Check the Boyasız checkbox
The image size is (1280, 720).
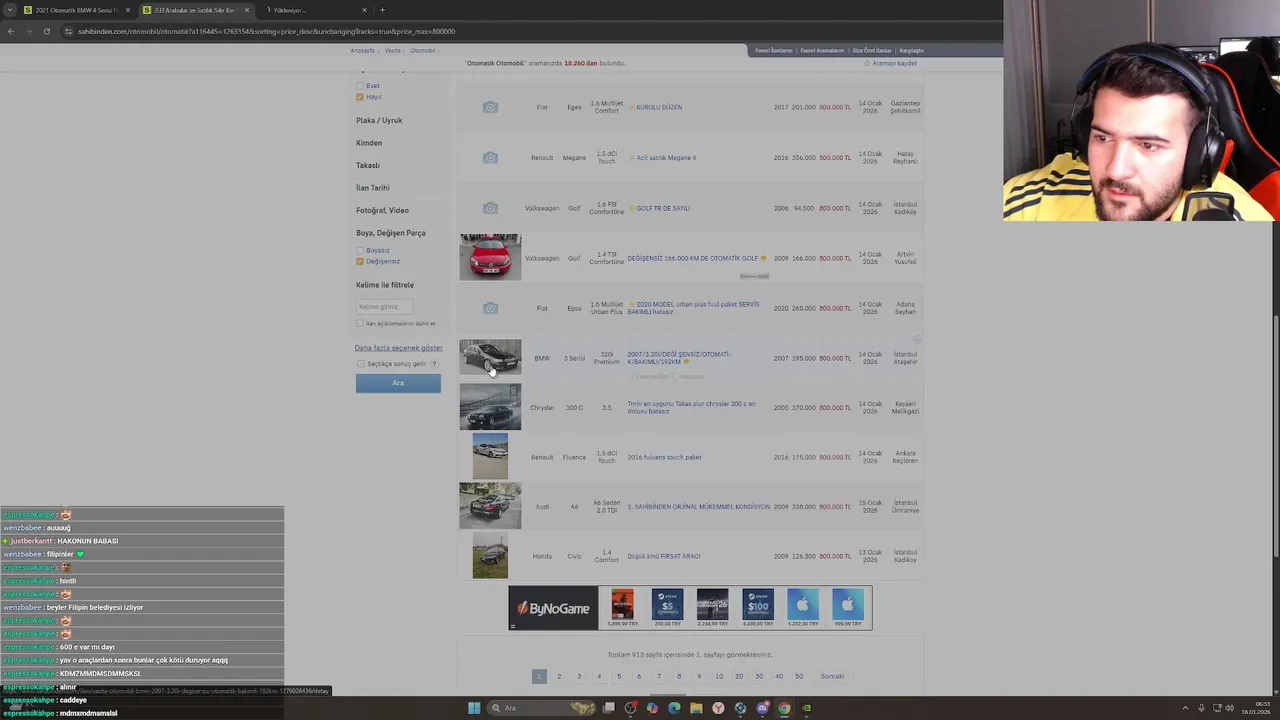pyautogui.click(x=360, y=250)
